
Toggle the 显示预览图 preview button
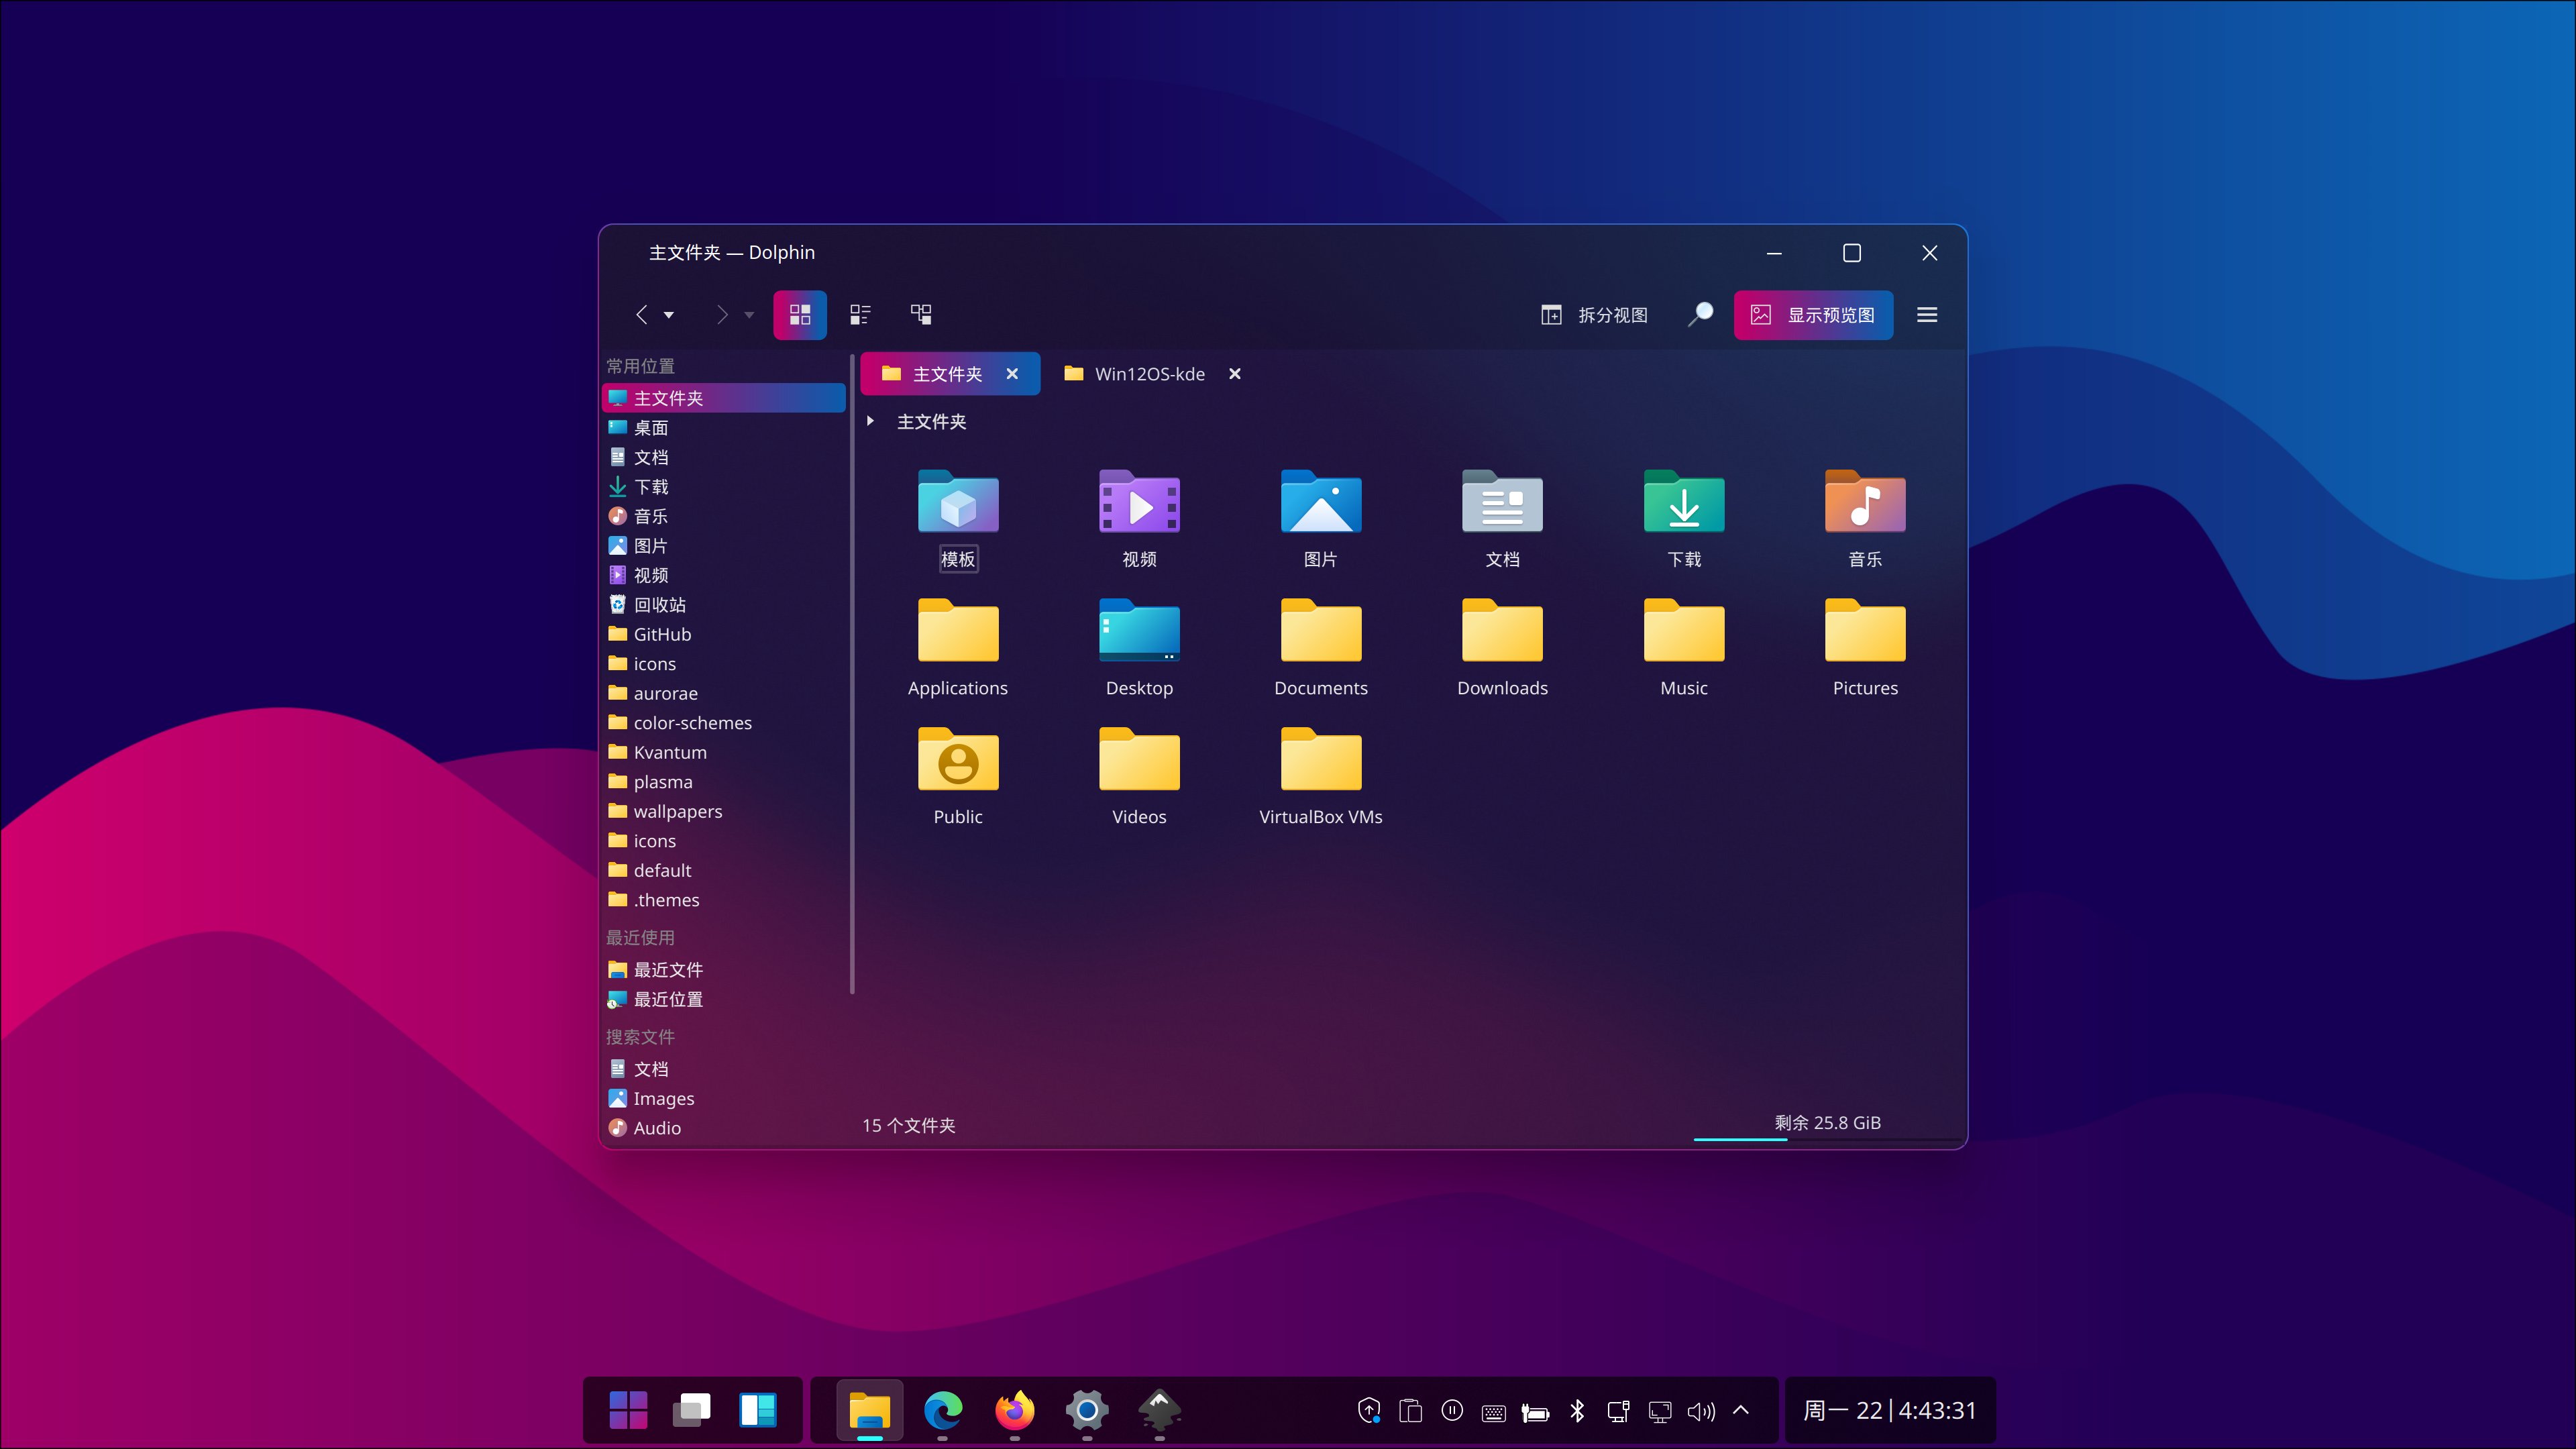1812,315
